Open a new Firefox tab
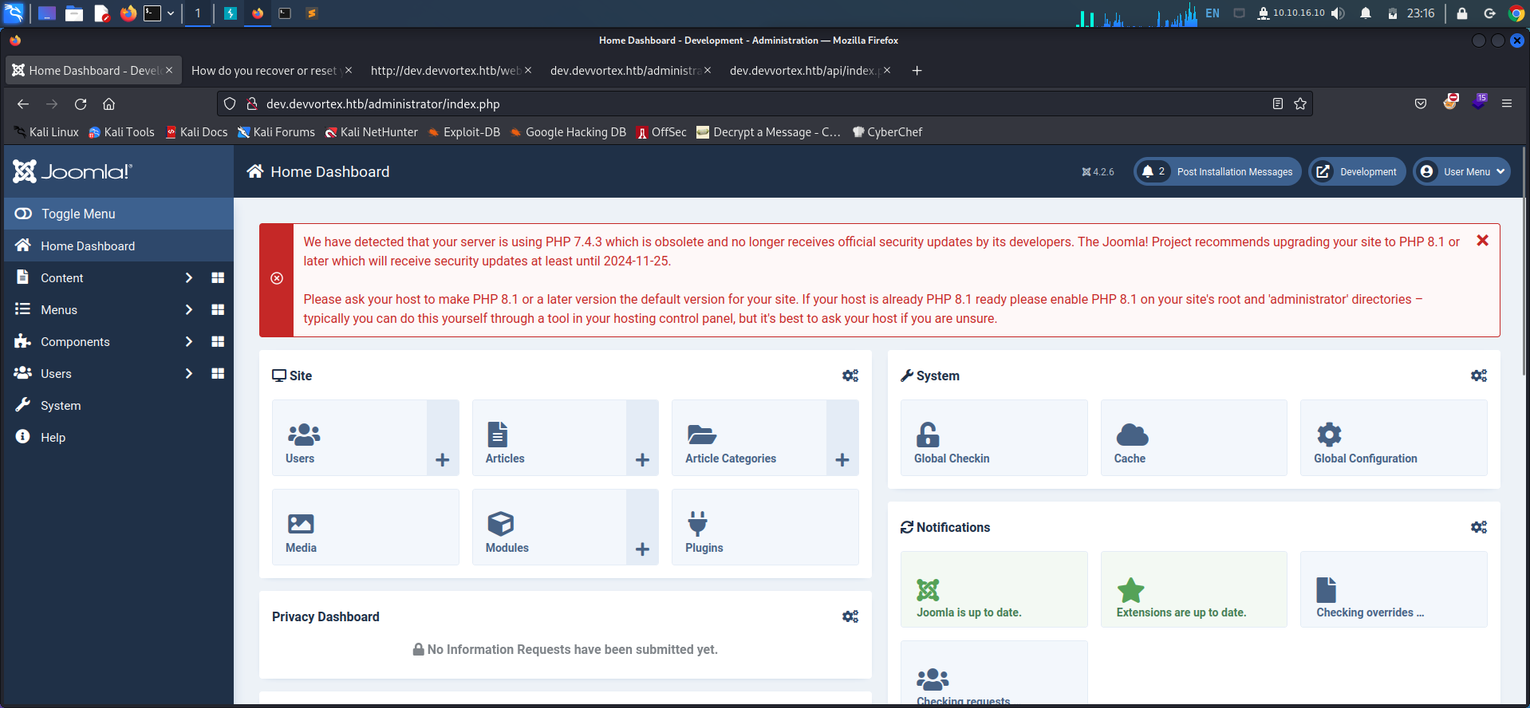The image size is (1530, 708). pos(917,70)
